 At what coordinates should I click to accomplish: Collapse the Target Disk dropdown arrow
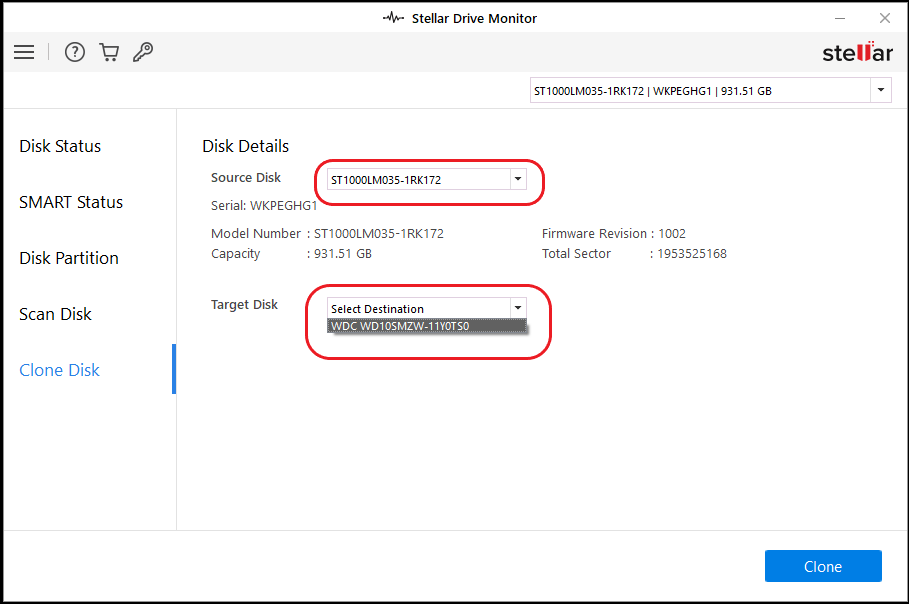[518, 308]
